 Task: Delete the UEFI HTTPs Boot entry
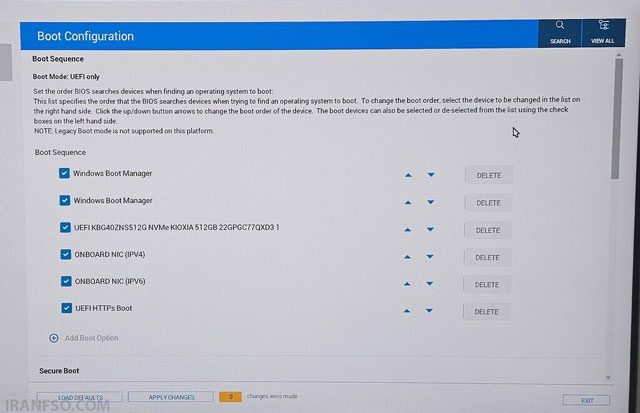coord(486,312)
